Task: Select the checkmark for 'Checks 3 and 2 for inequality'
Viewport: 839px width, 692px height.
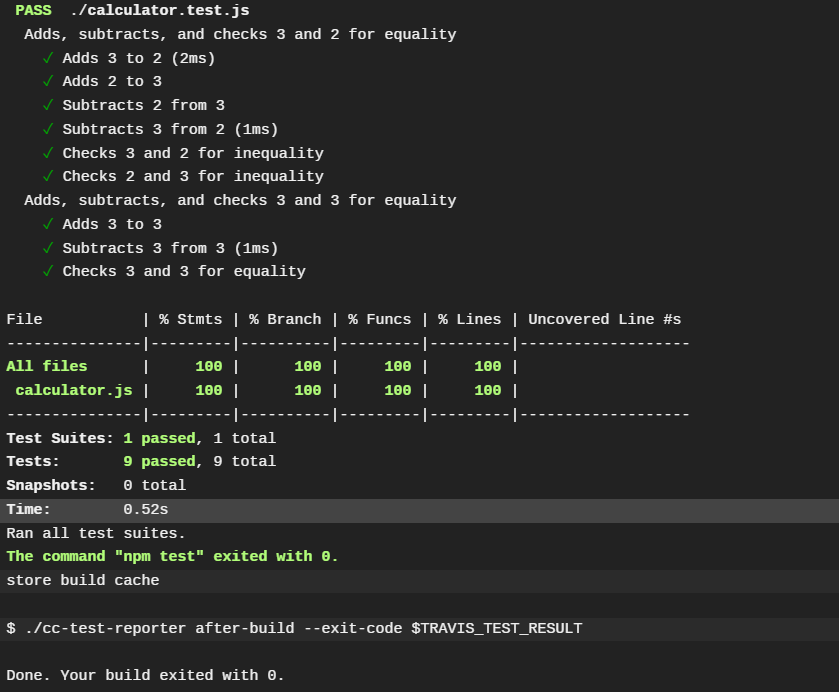Action: (x=47, y=153)
